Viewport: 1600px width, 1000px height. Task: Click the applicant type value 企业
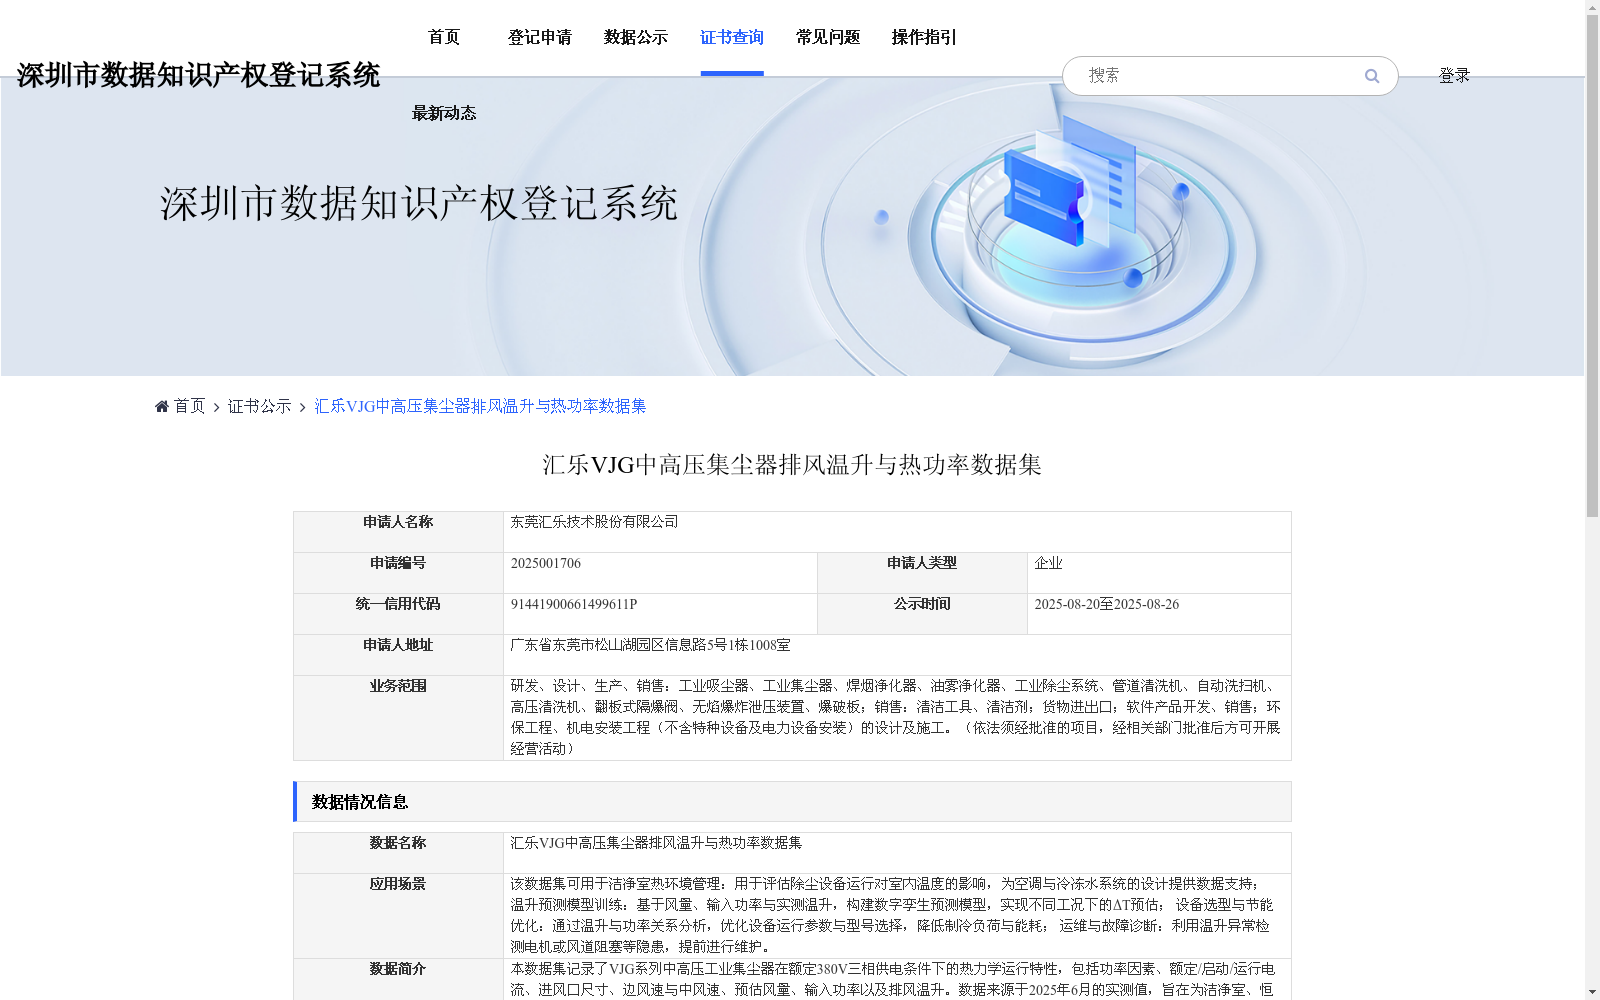[x=1048, y=563]
